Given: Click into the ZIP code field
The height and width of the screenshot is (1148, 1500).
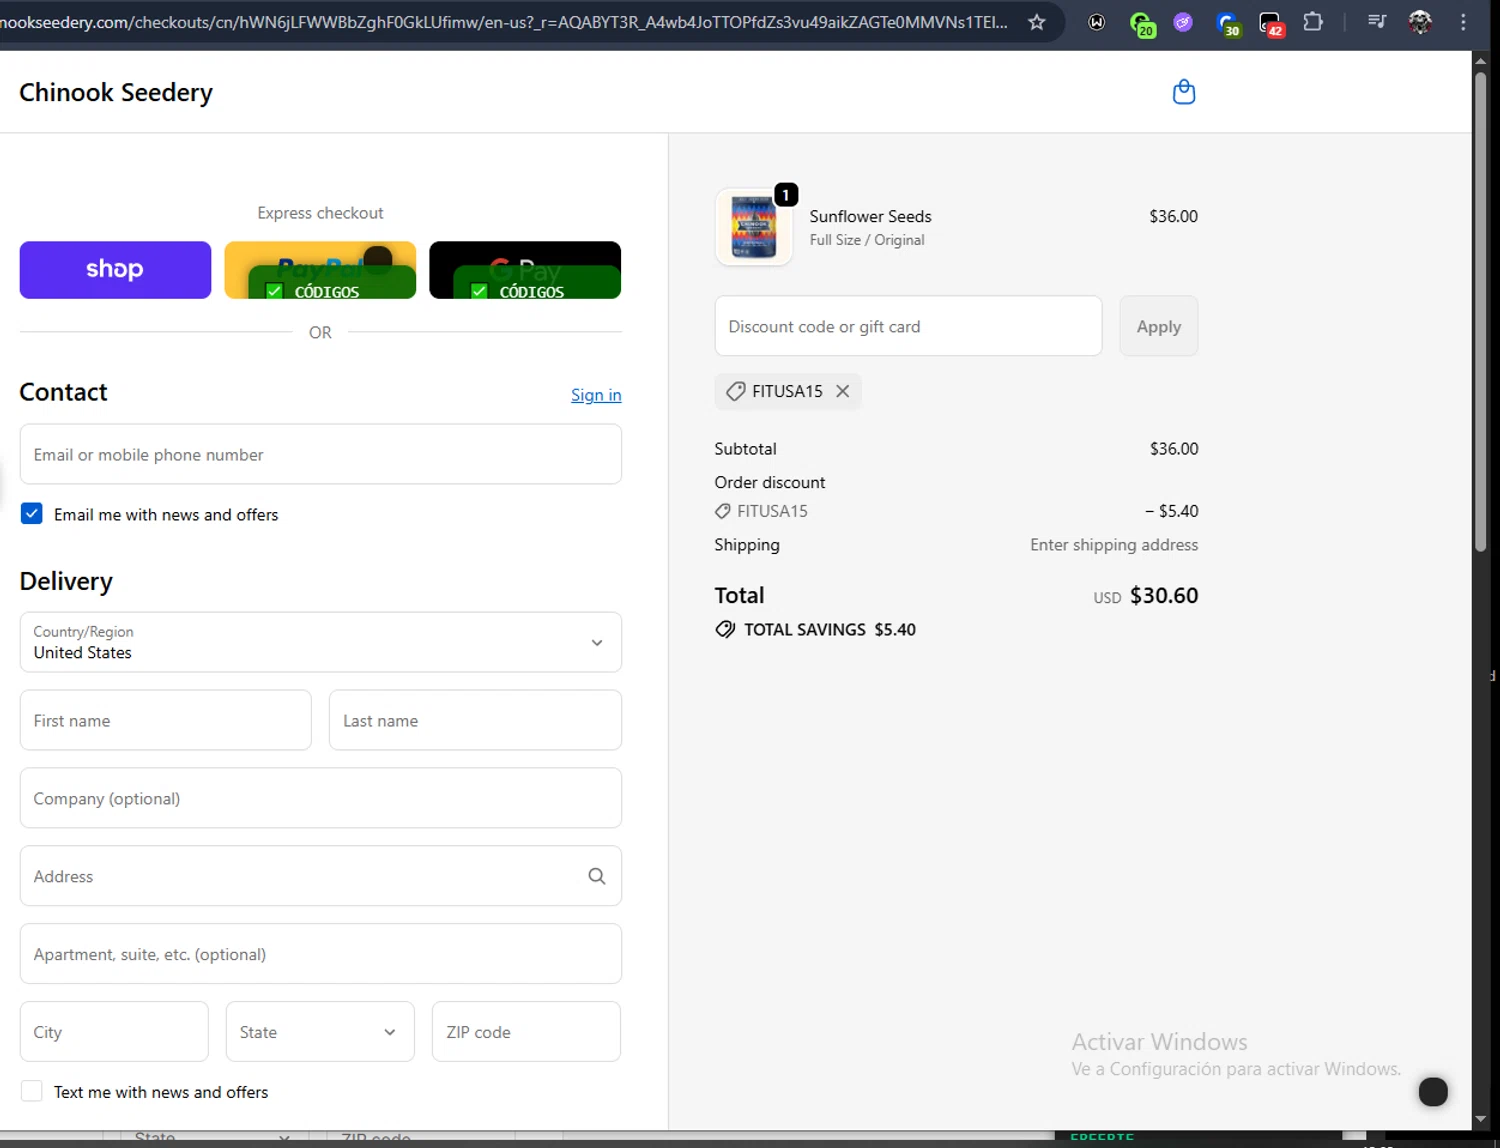Looking at the screenshot, I should pos(526,1031).
